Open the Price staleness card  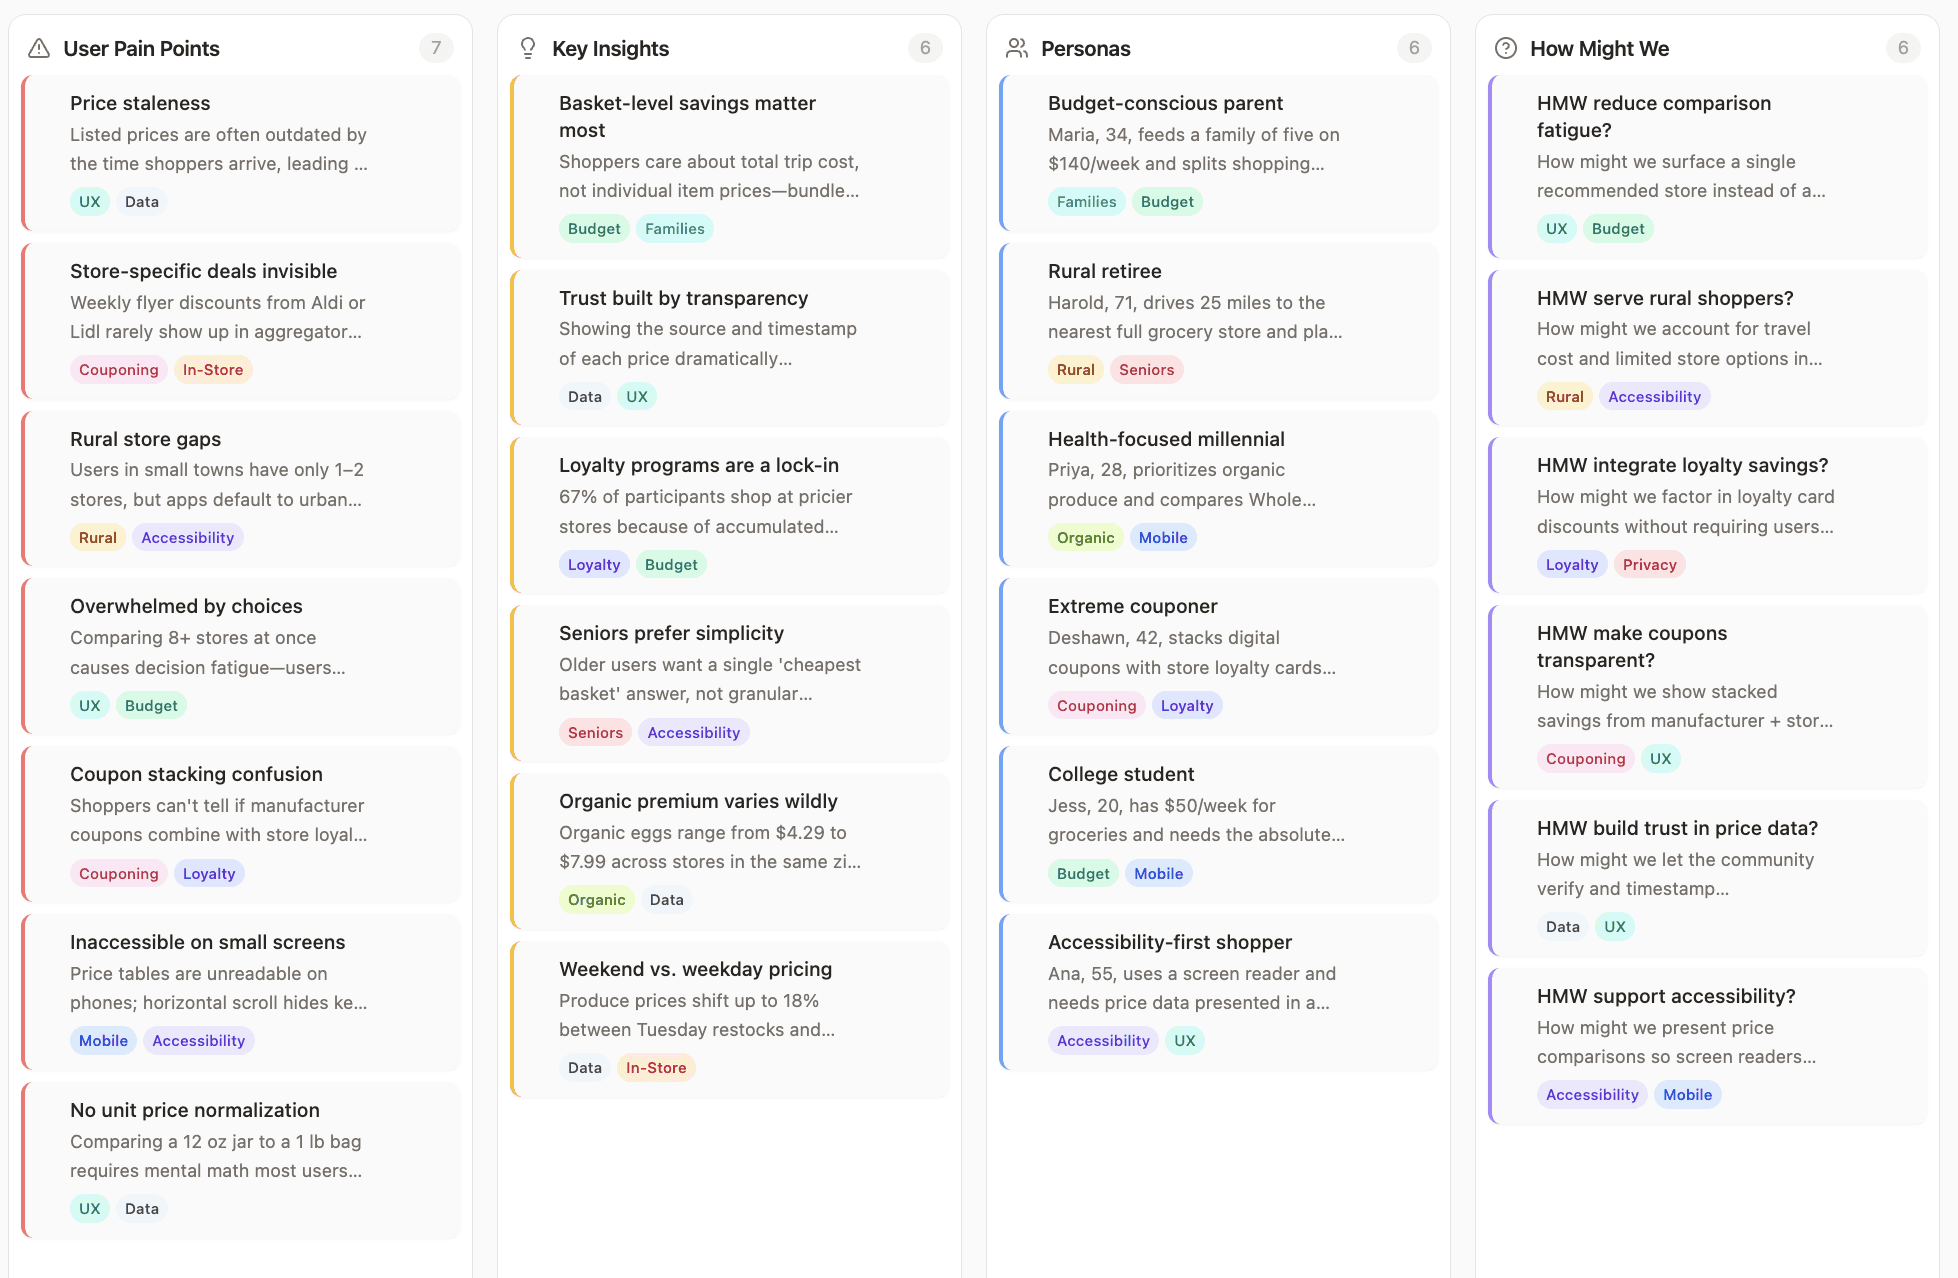click(240, 150)
